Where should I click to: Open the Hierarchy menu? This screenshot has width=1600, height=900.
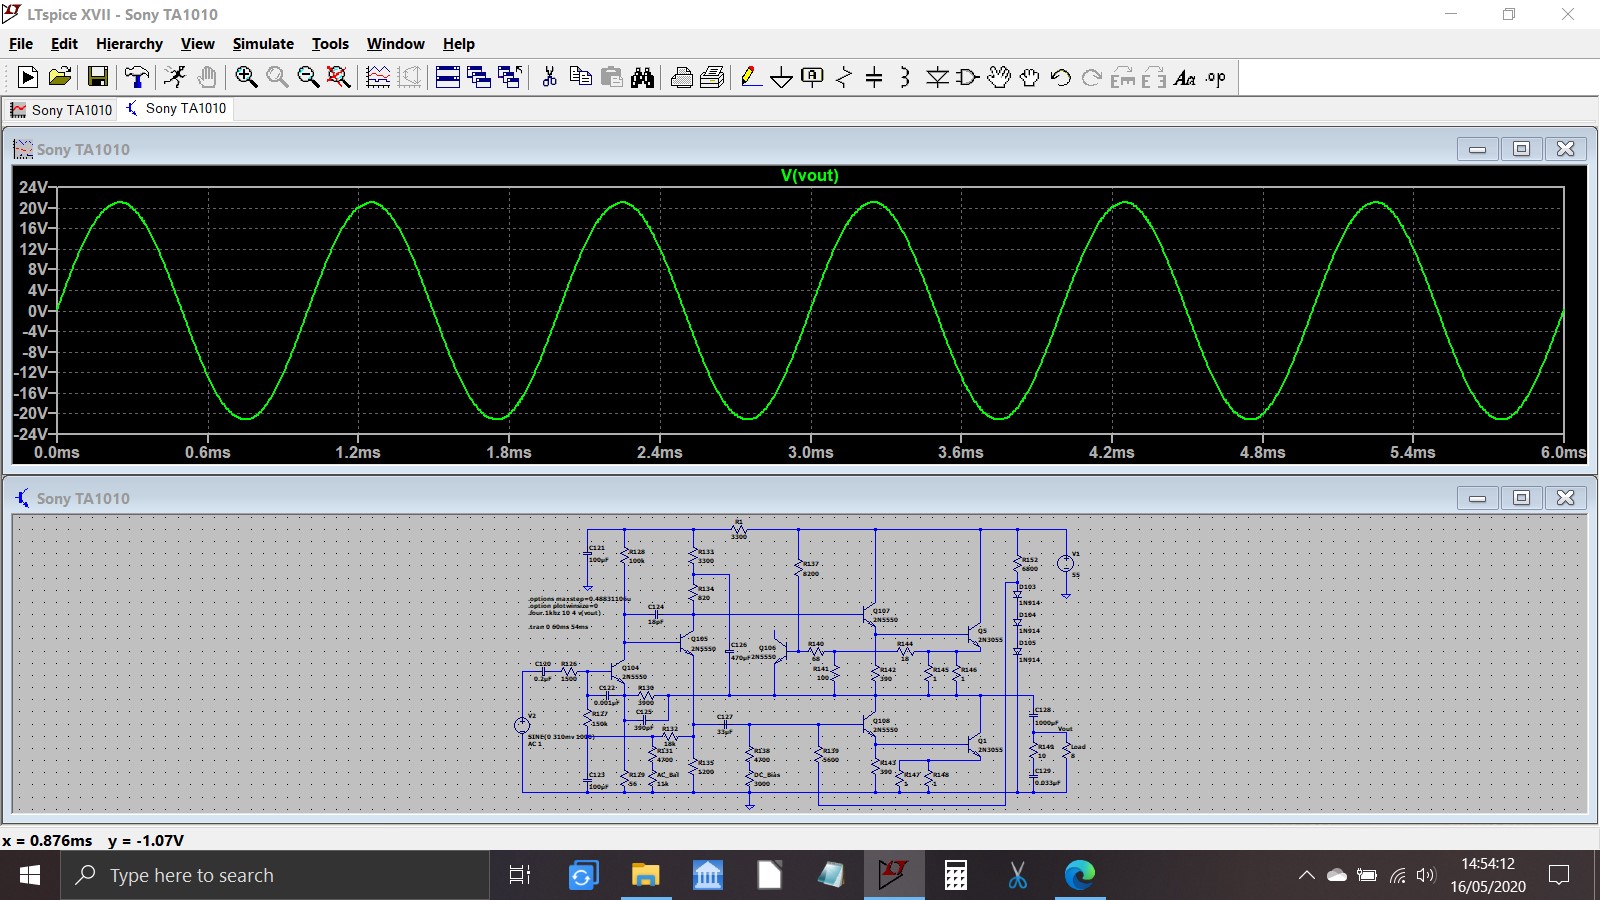[129, 44]
